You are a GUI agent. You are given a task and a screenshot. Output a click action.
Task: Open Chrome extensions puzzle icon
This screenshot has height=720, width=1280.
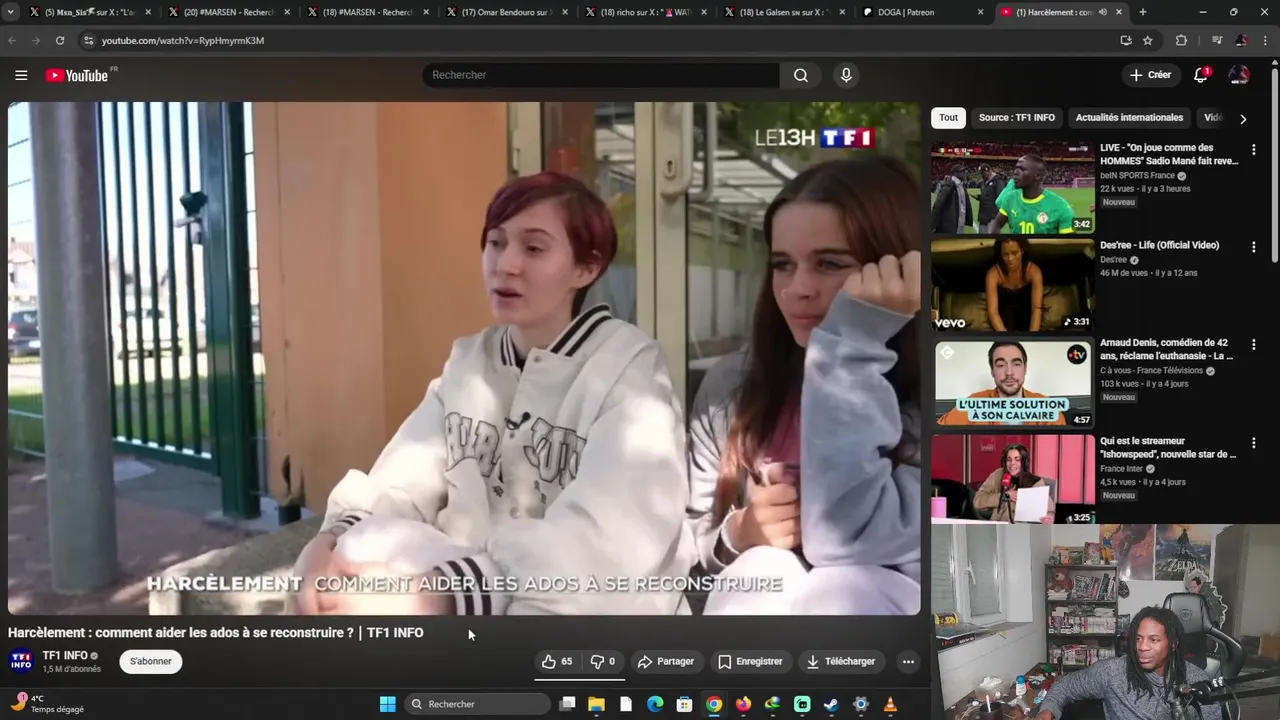[x=1181, y=40]
